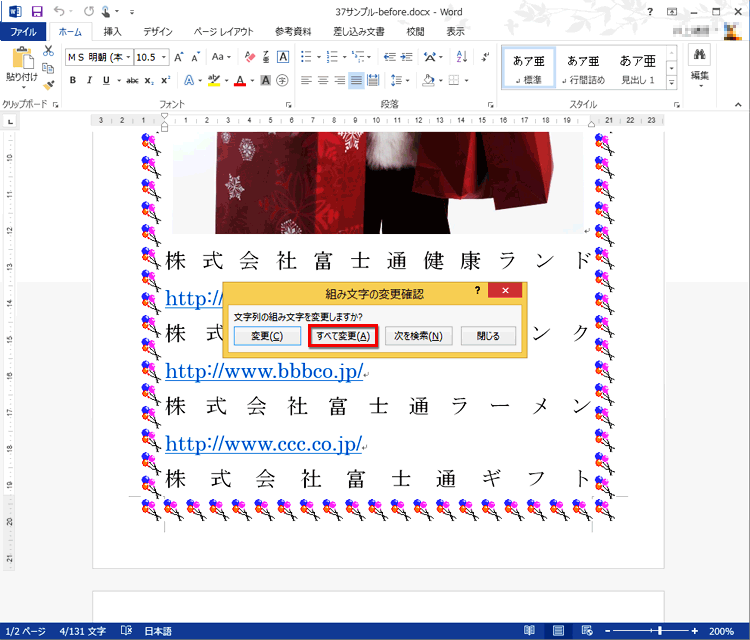Click the すべて変更(A) button
The image size is (750, 640).
[343, 336]
